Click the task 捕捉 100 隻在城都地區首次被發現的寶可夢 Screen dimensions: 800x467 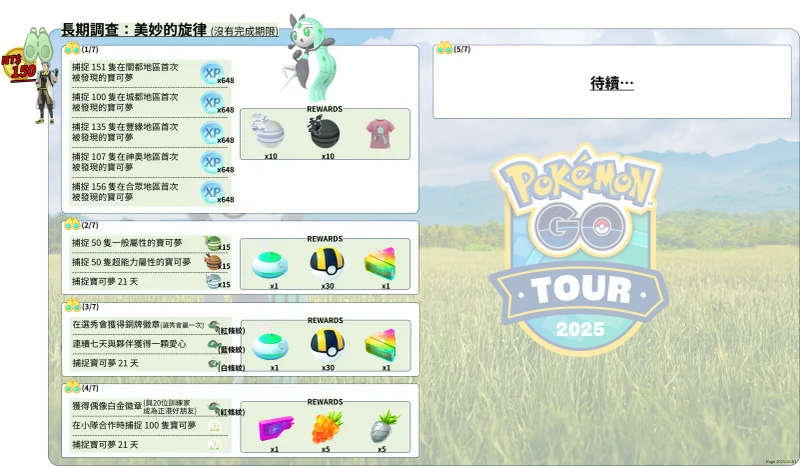tap(125, 102)
